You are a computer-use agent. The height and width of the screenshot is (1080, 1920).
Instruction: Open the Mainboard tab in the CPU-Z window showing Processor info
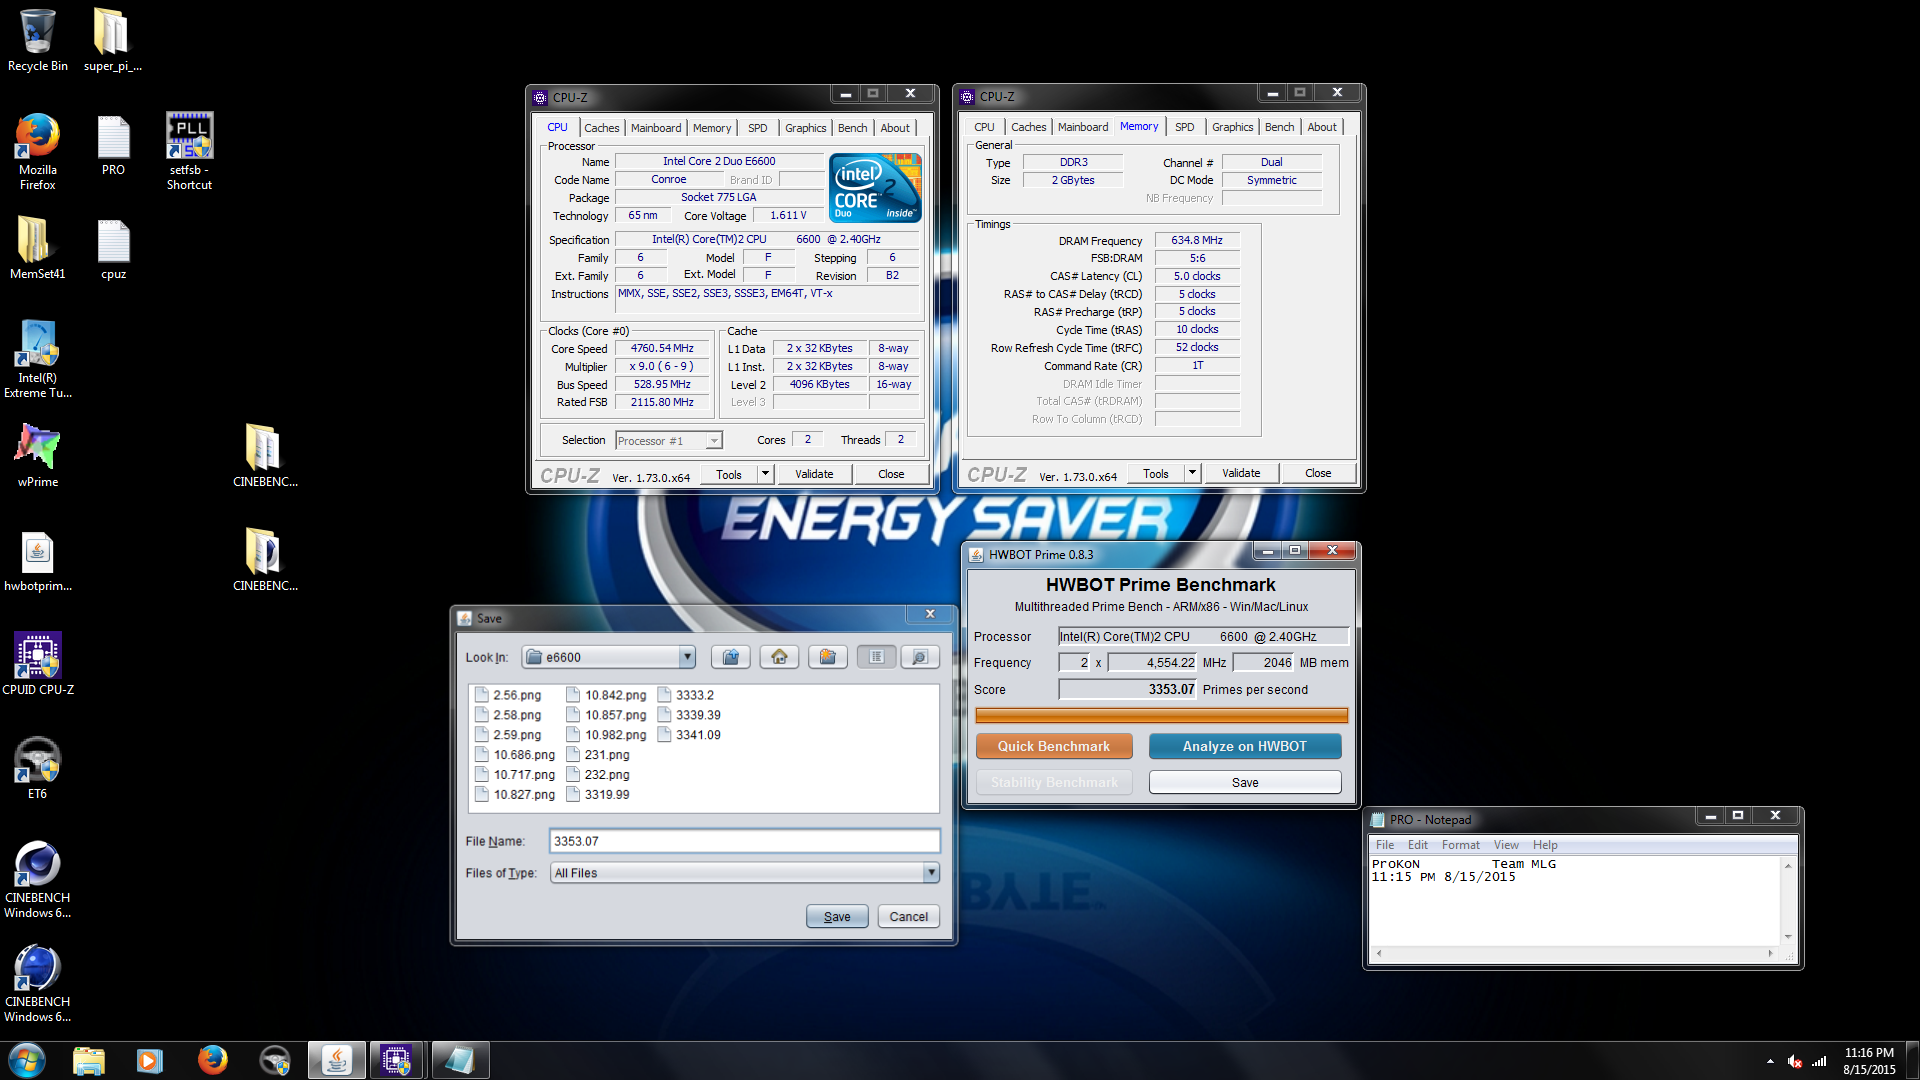[x=656, y=128]
